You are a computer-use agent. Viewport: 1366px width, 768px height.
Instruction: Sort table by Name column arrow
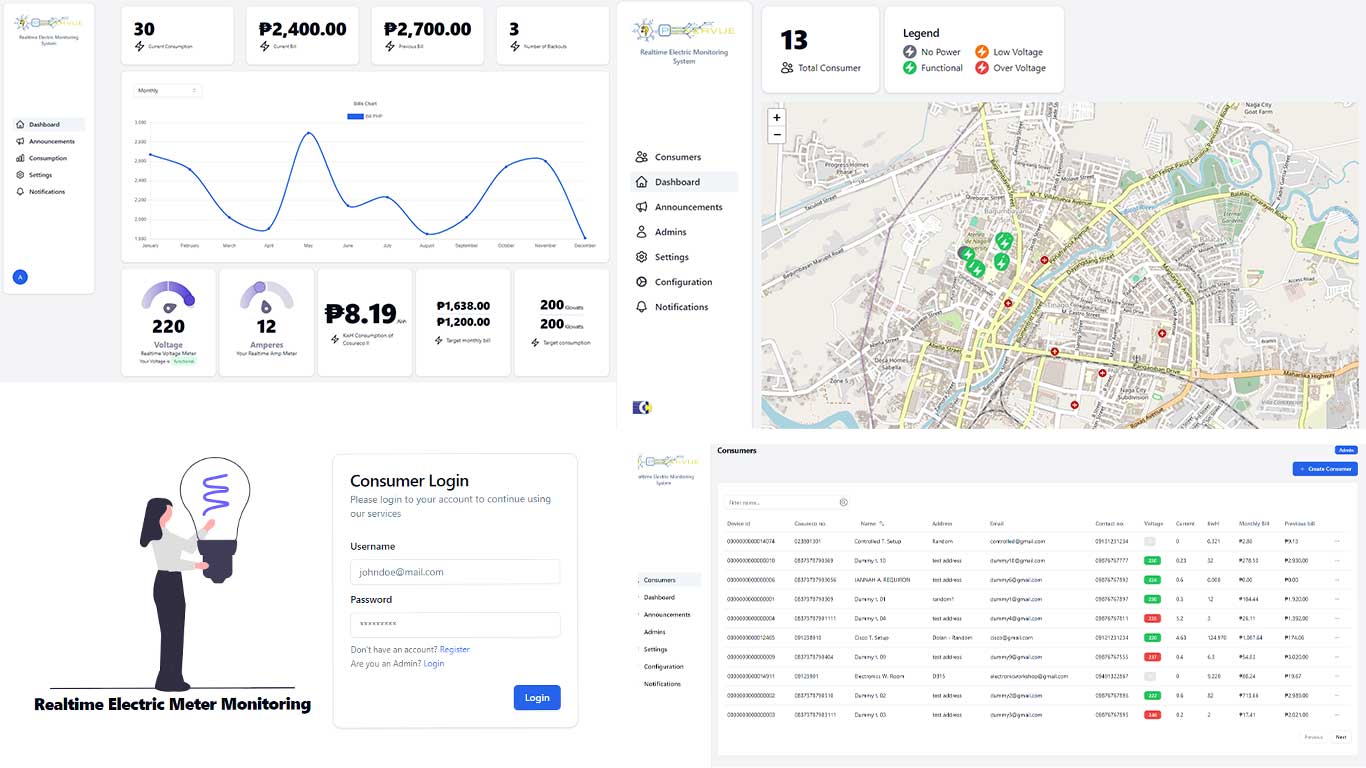882,524
